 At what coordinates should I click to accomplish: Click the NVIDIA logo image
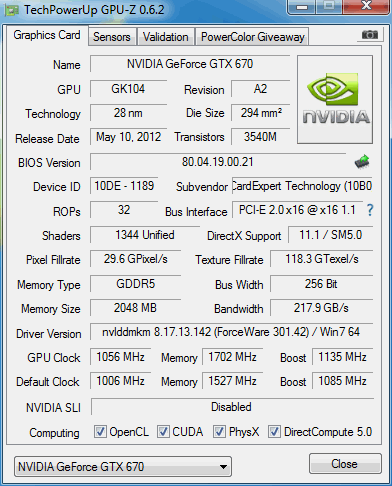pyautogui.click(x=335, y=100)
